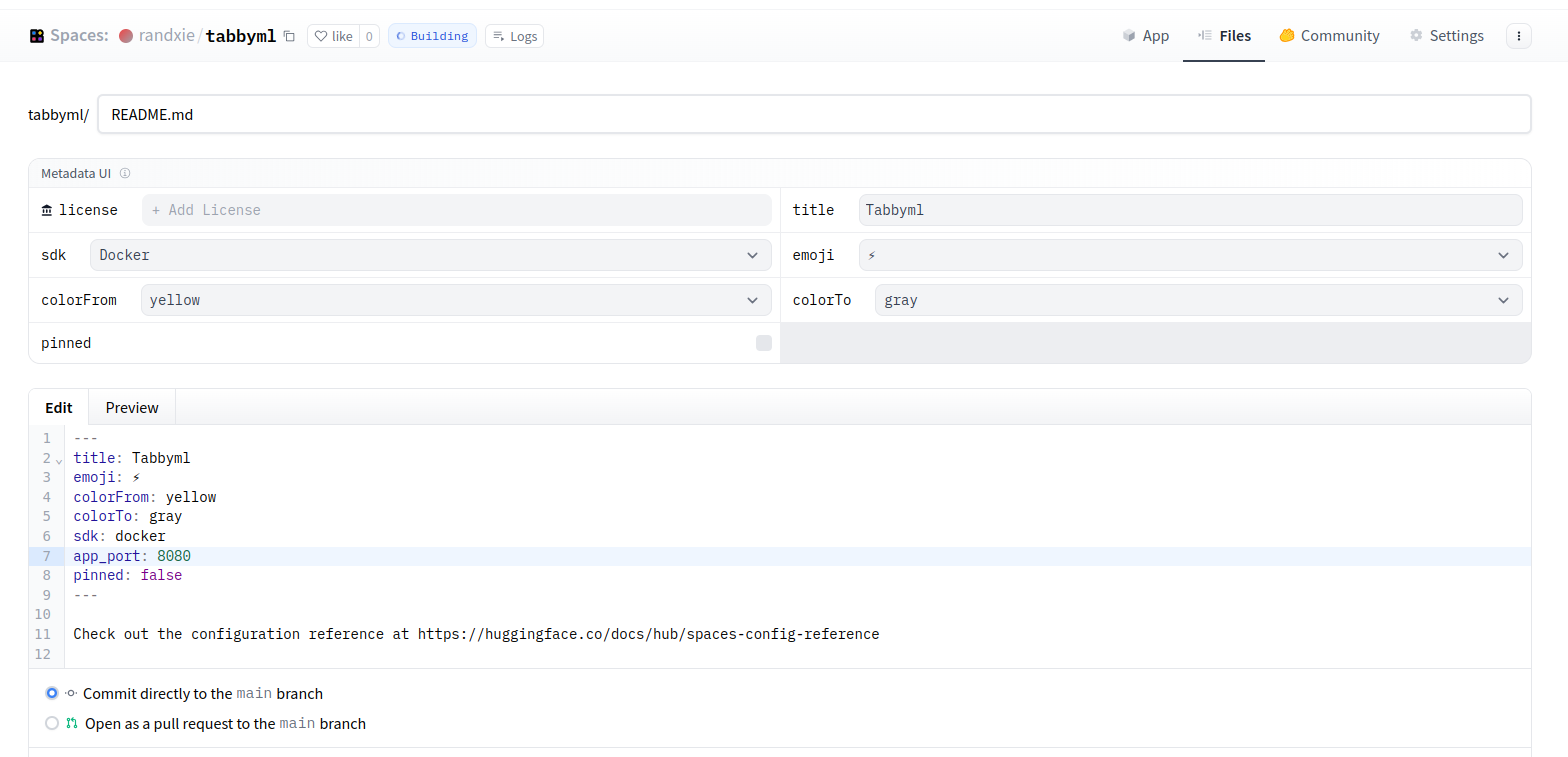The width and height of the screenshot is (1568, 757).
Task: Click the tabbyml/ path label
Action: (59, 115)
